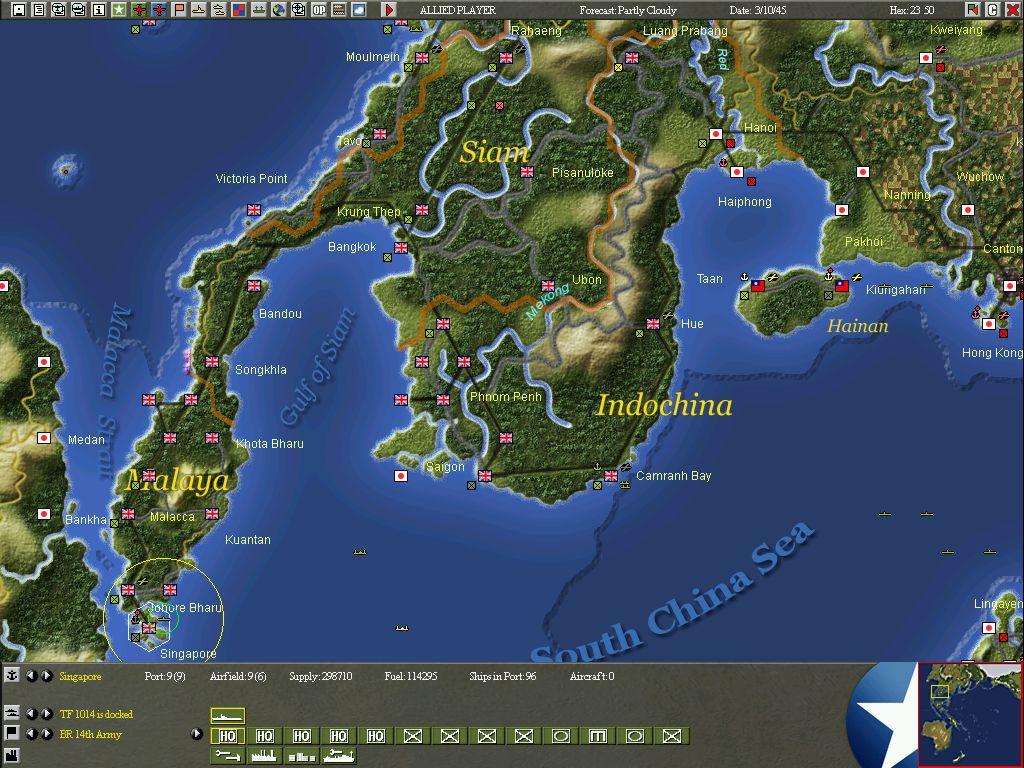Screen dimensions: 1024x768
Task: Select the Pisanuloke base flag
Action: coord(527,172)
